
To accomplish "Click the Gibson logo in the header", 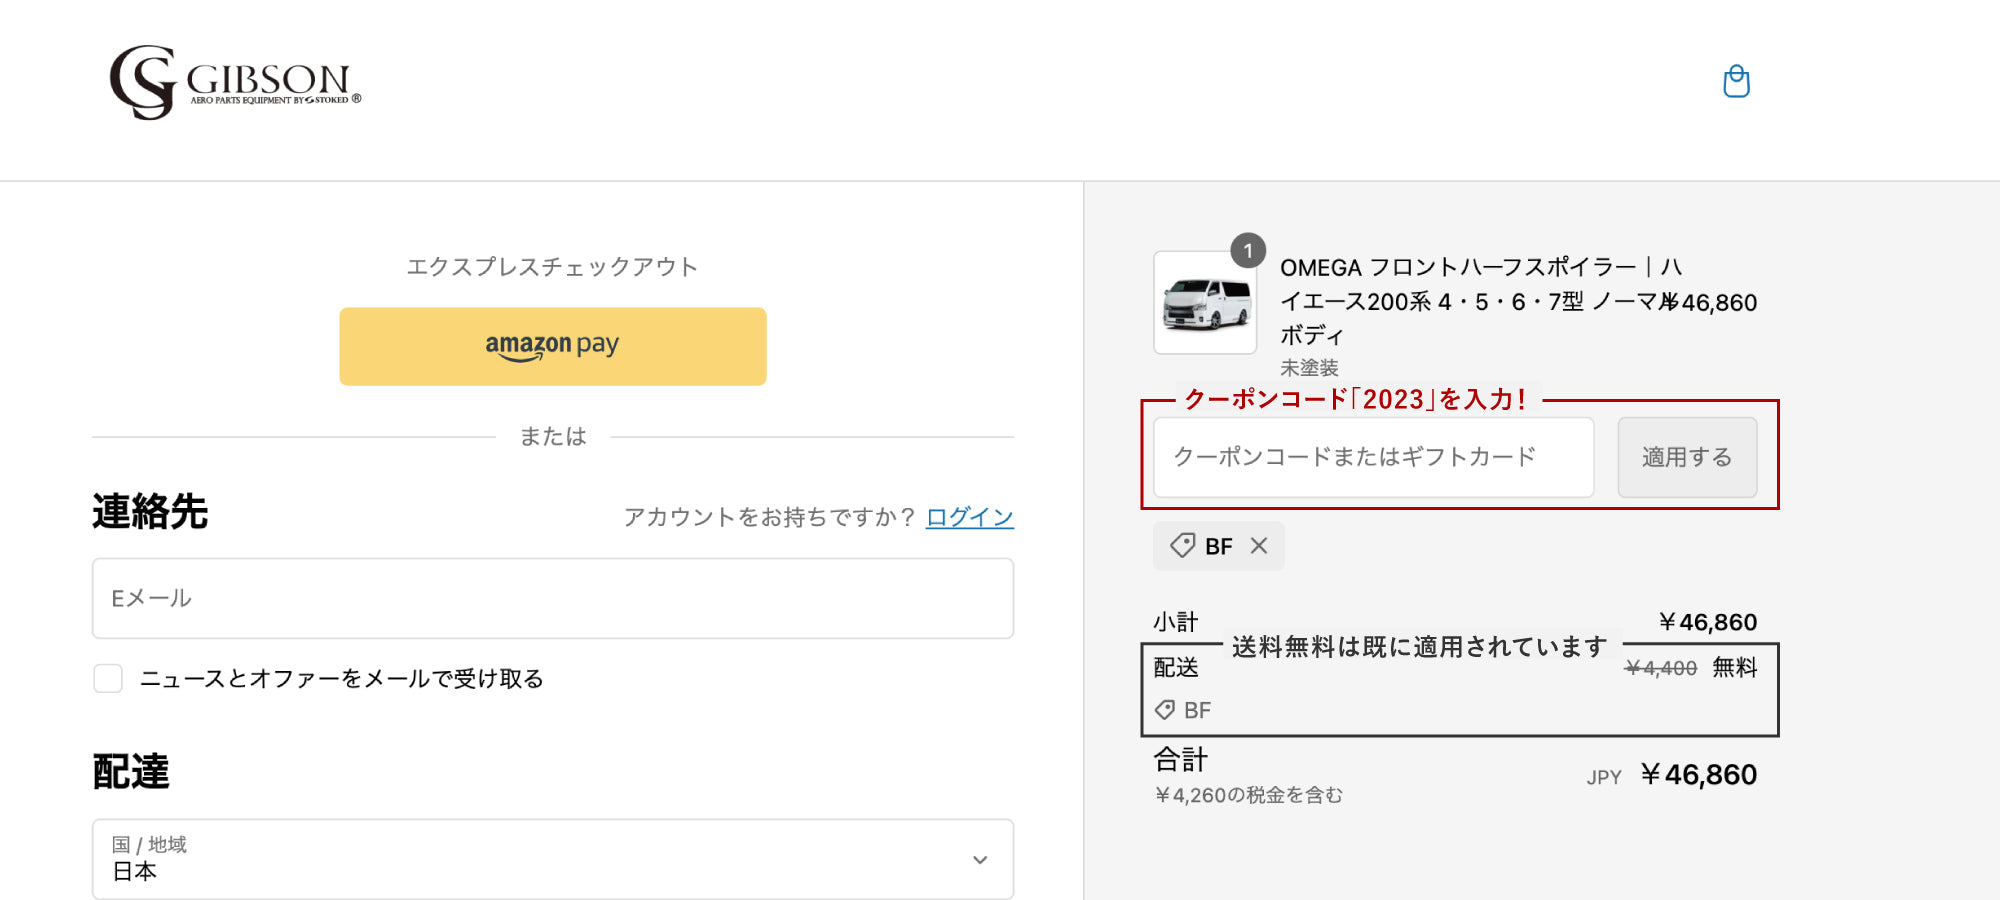I will pyautogui.click(x=235, y=82).
